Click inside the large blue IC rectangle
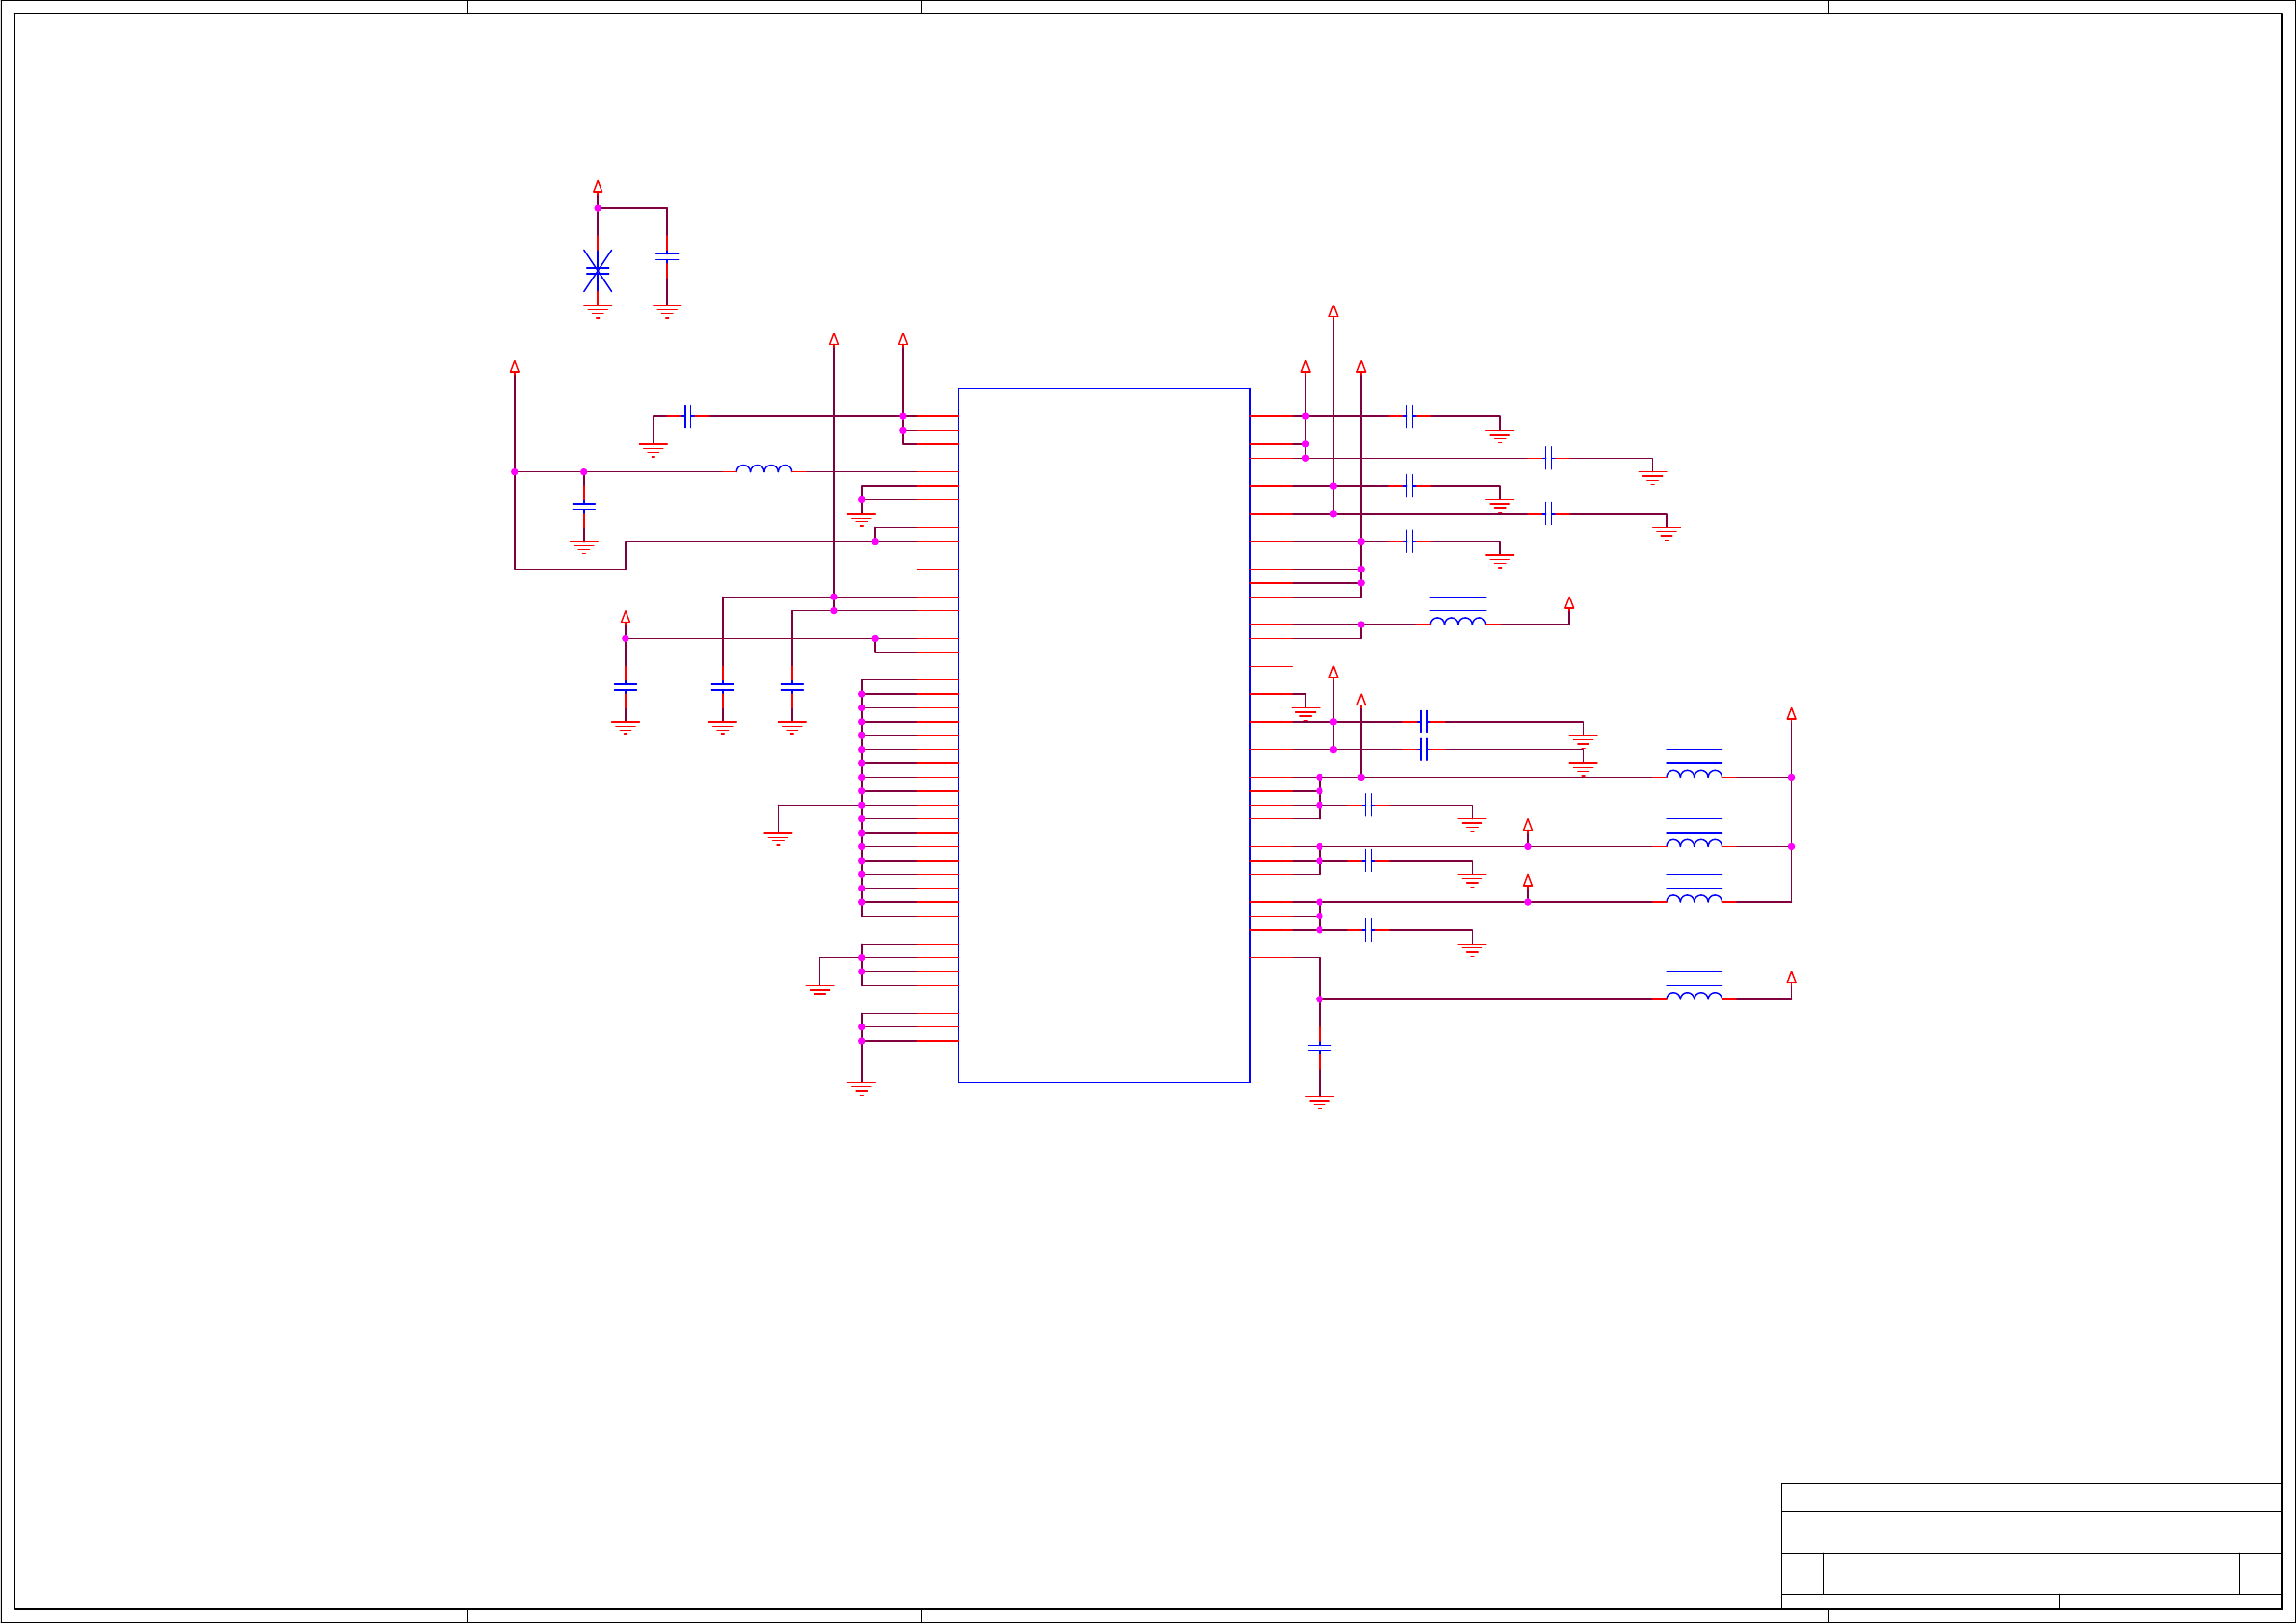 1103,735
